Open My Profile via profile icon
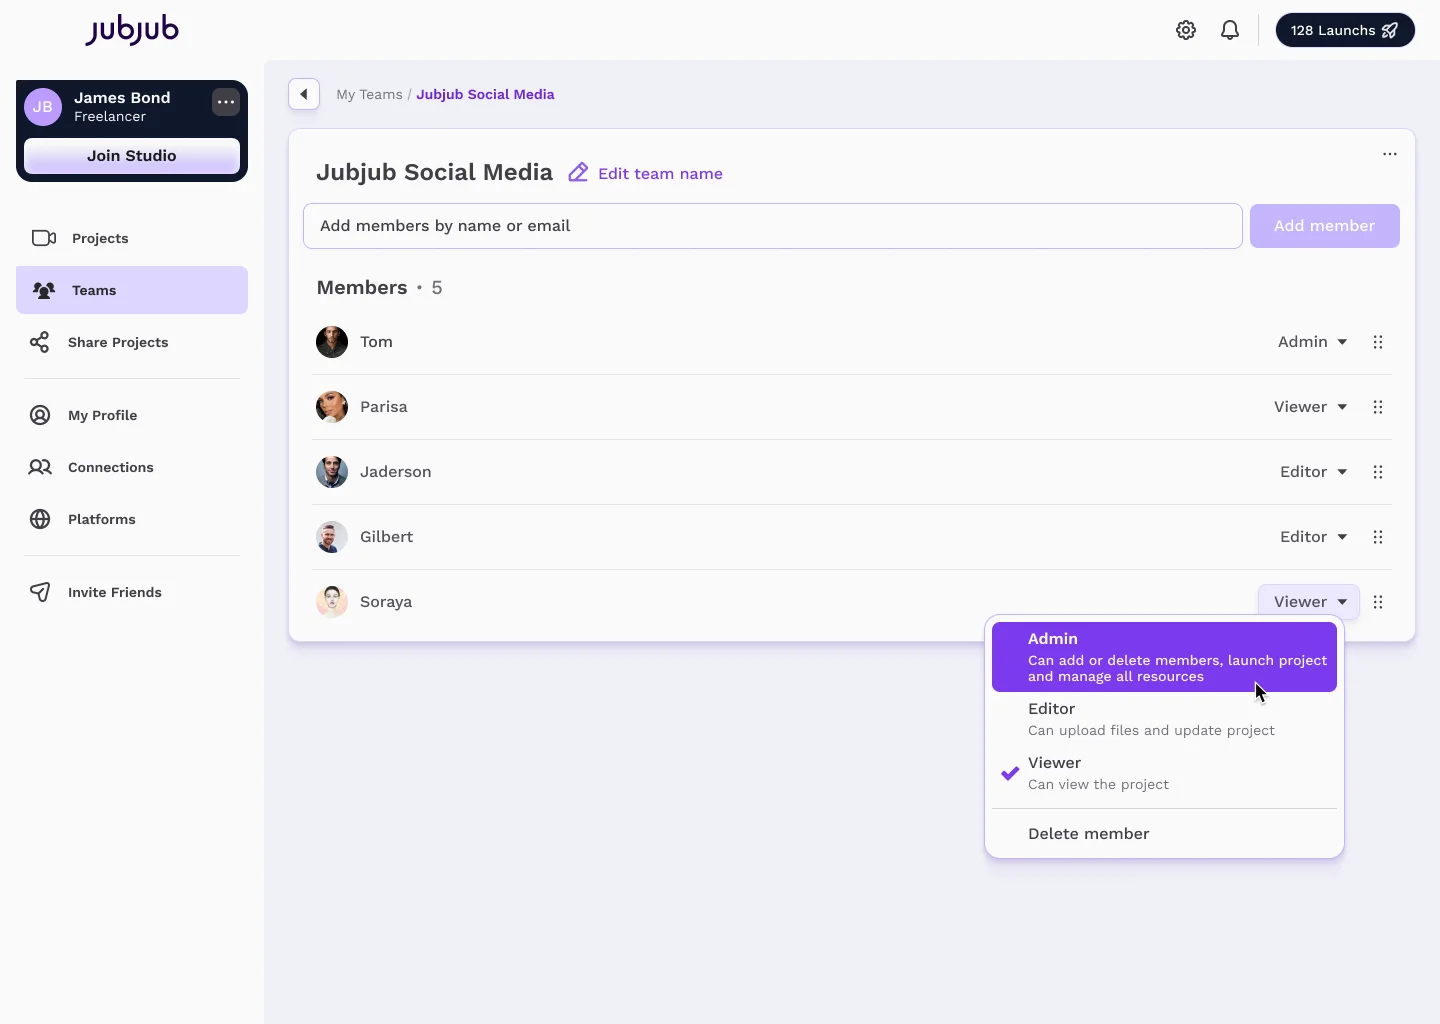1440x1024 pixels. (x=39, y=415)
